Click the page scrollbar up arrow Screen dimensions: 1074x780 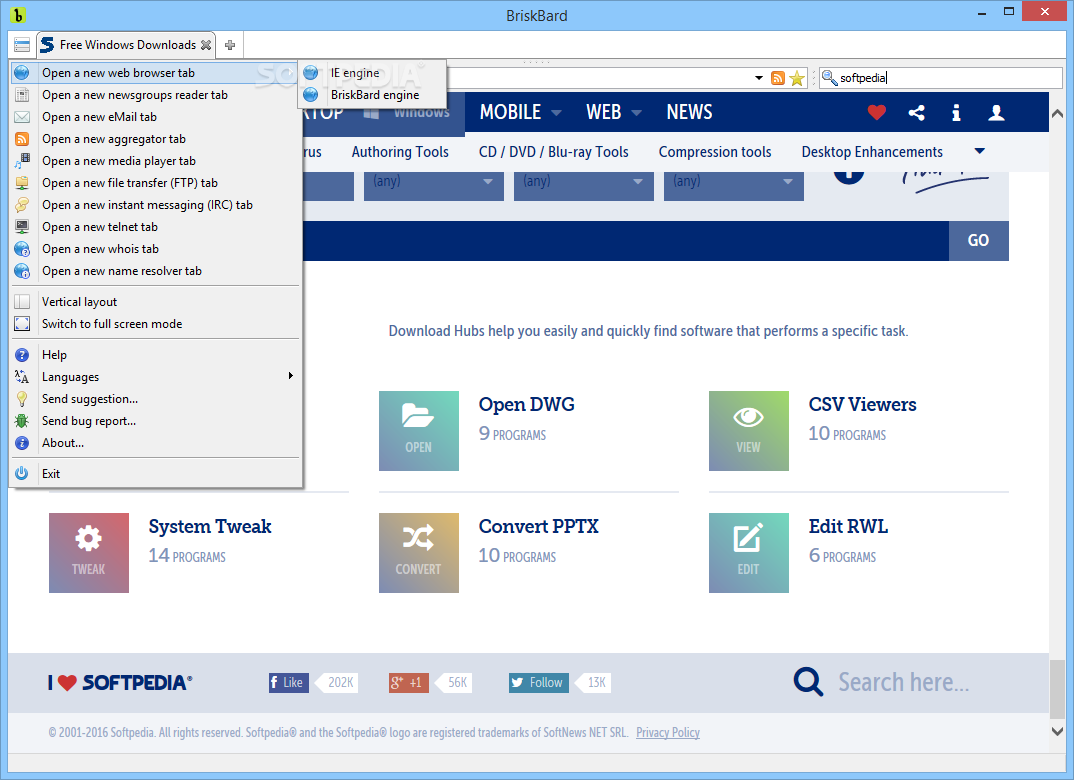pyautogui.click(x=1058, y=114)
